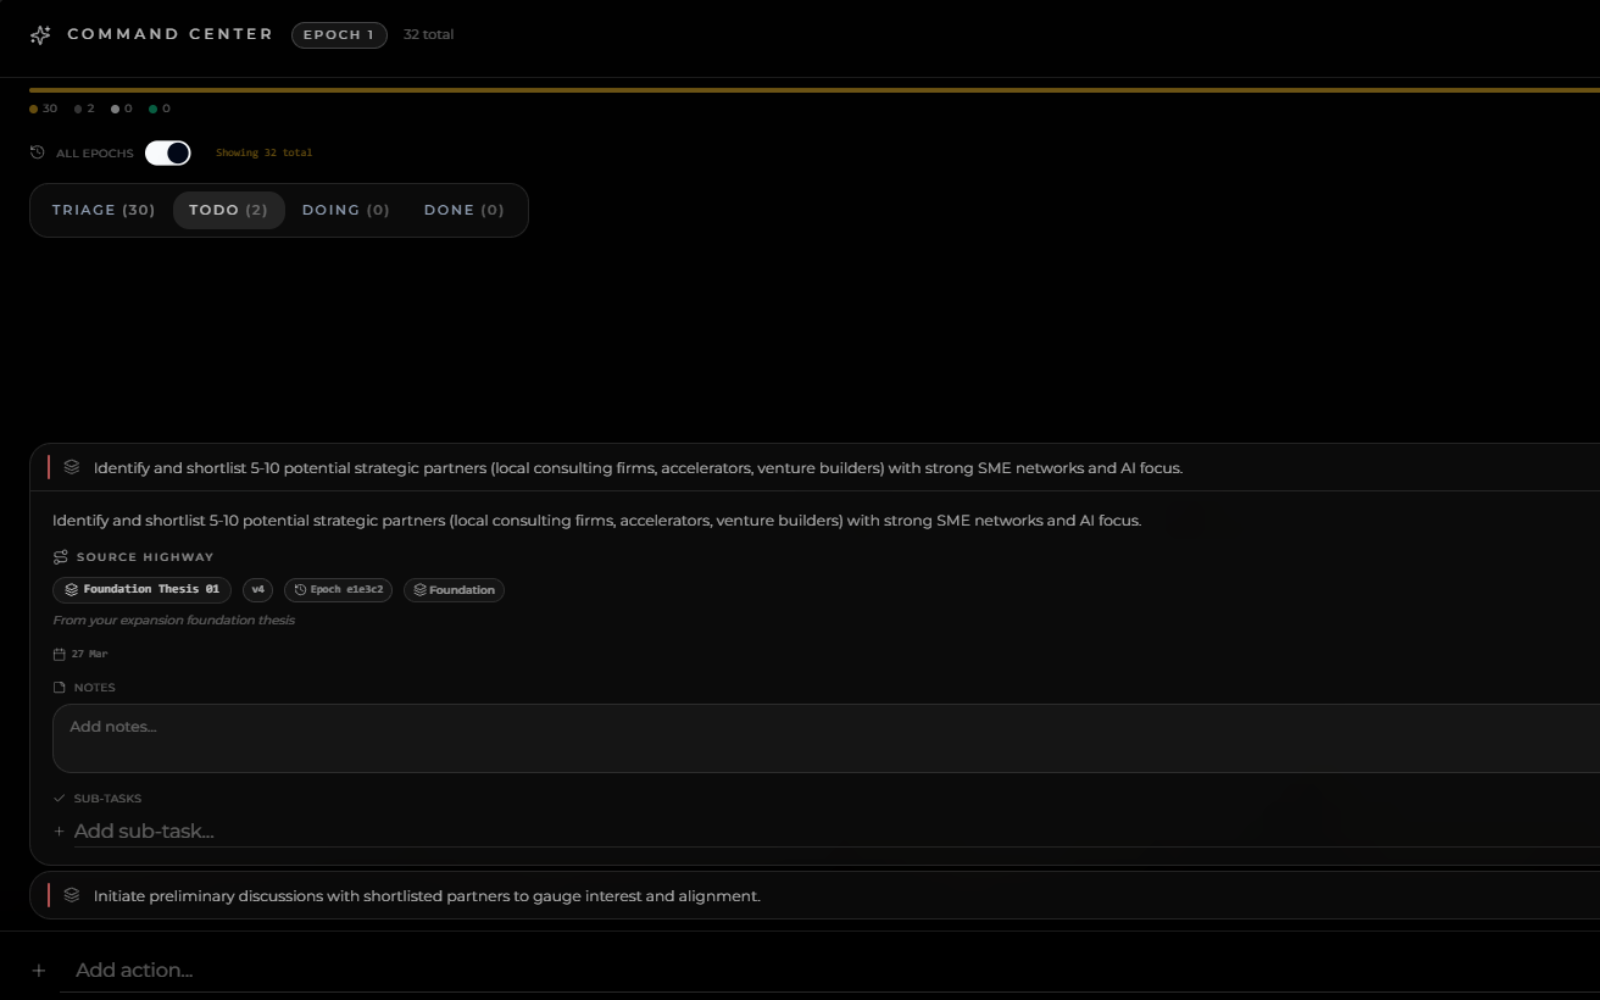Click the '32 total' header text
Screen dimensions: 1600x1000
(x=428, y=35)
